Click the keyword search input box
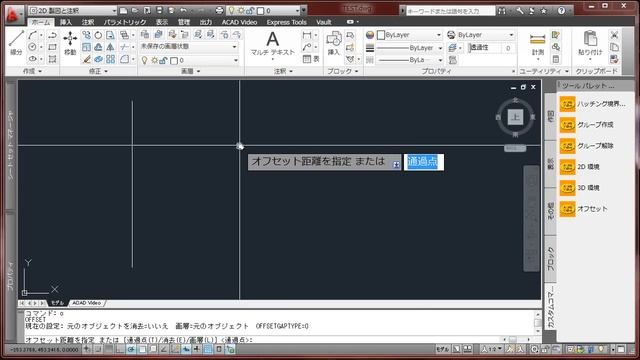The width and height of the screenshot is (640, 360). coord(450,11)
